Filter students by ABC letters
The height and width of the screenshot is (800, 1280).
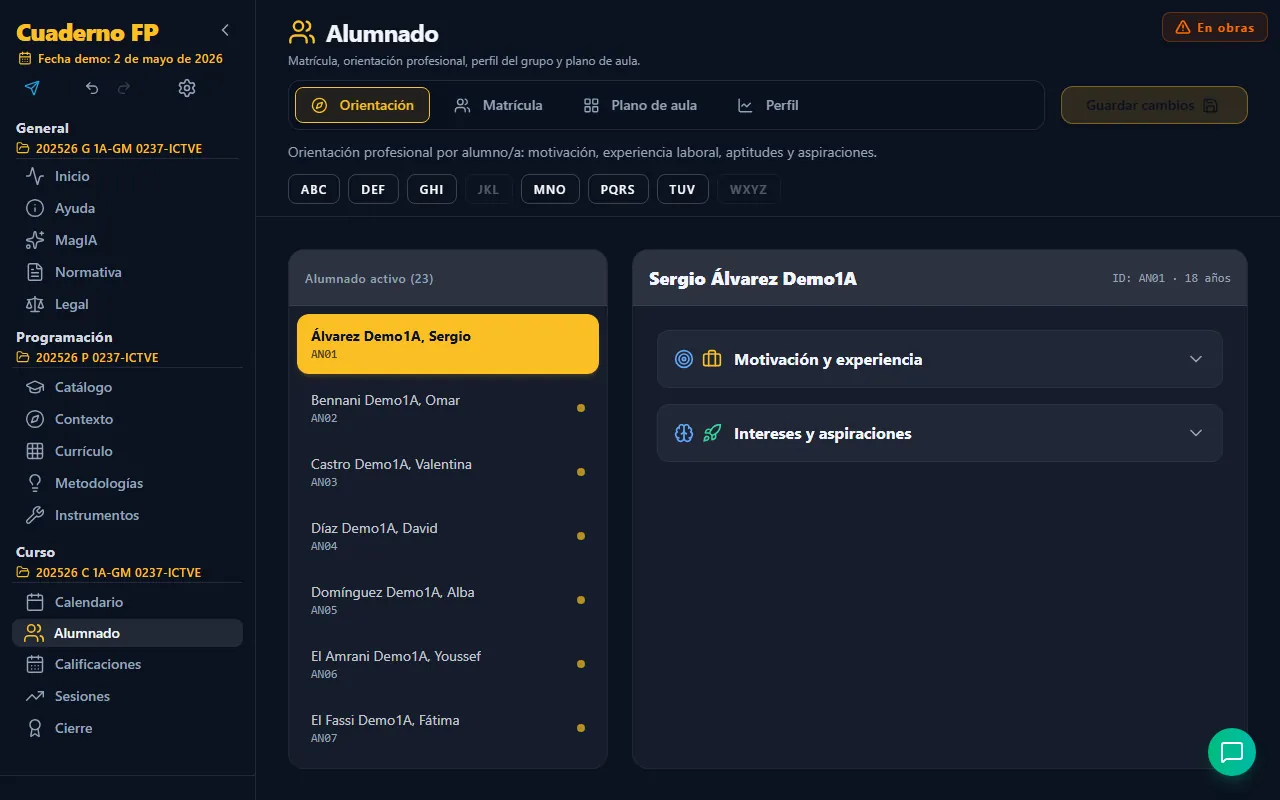[x=314, y=189]
